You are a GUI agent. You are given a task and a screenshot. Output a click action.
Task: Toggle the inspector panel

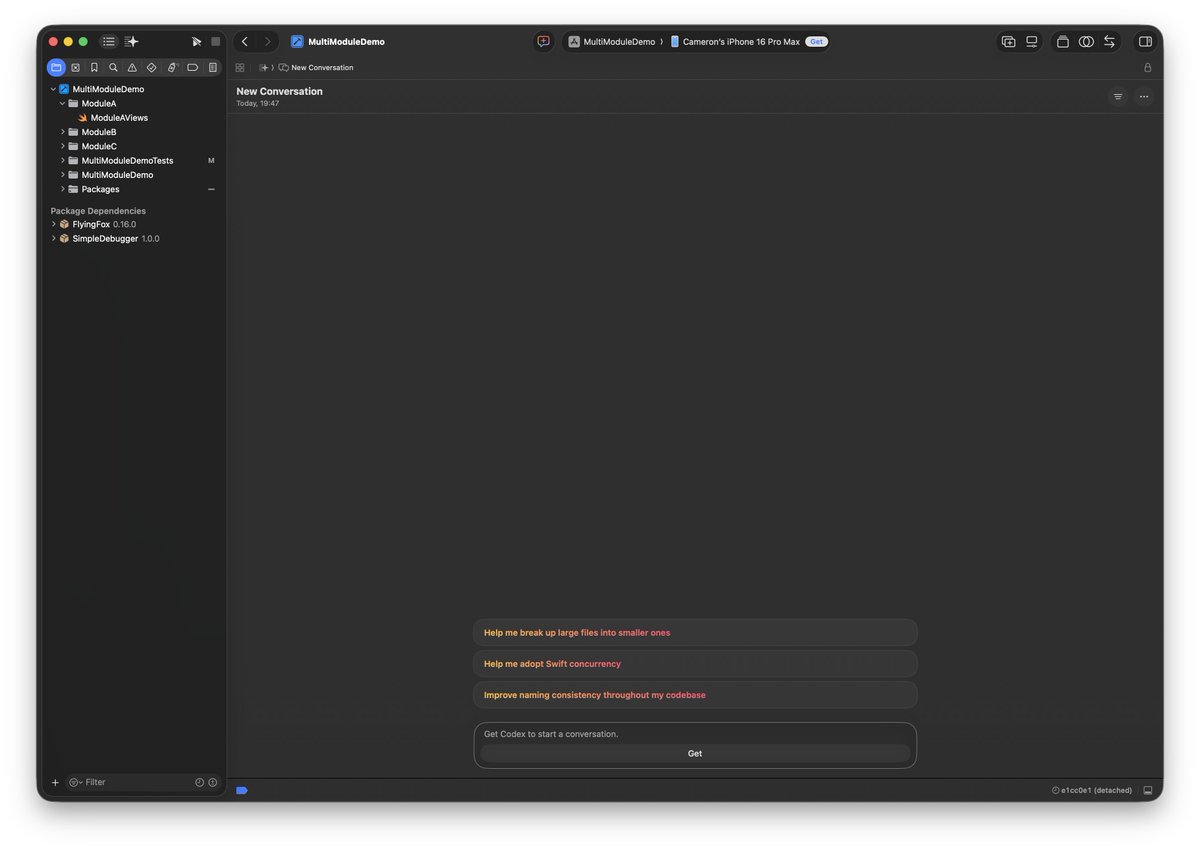(1145, 42)
